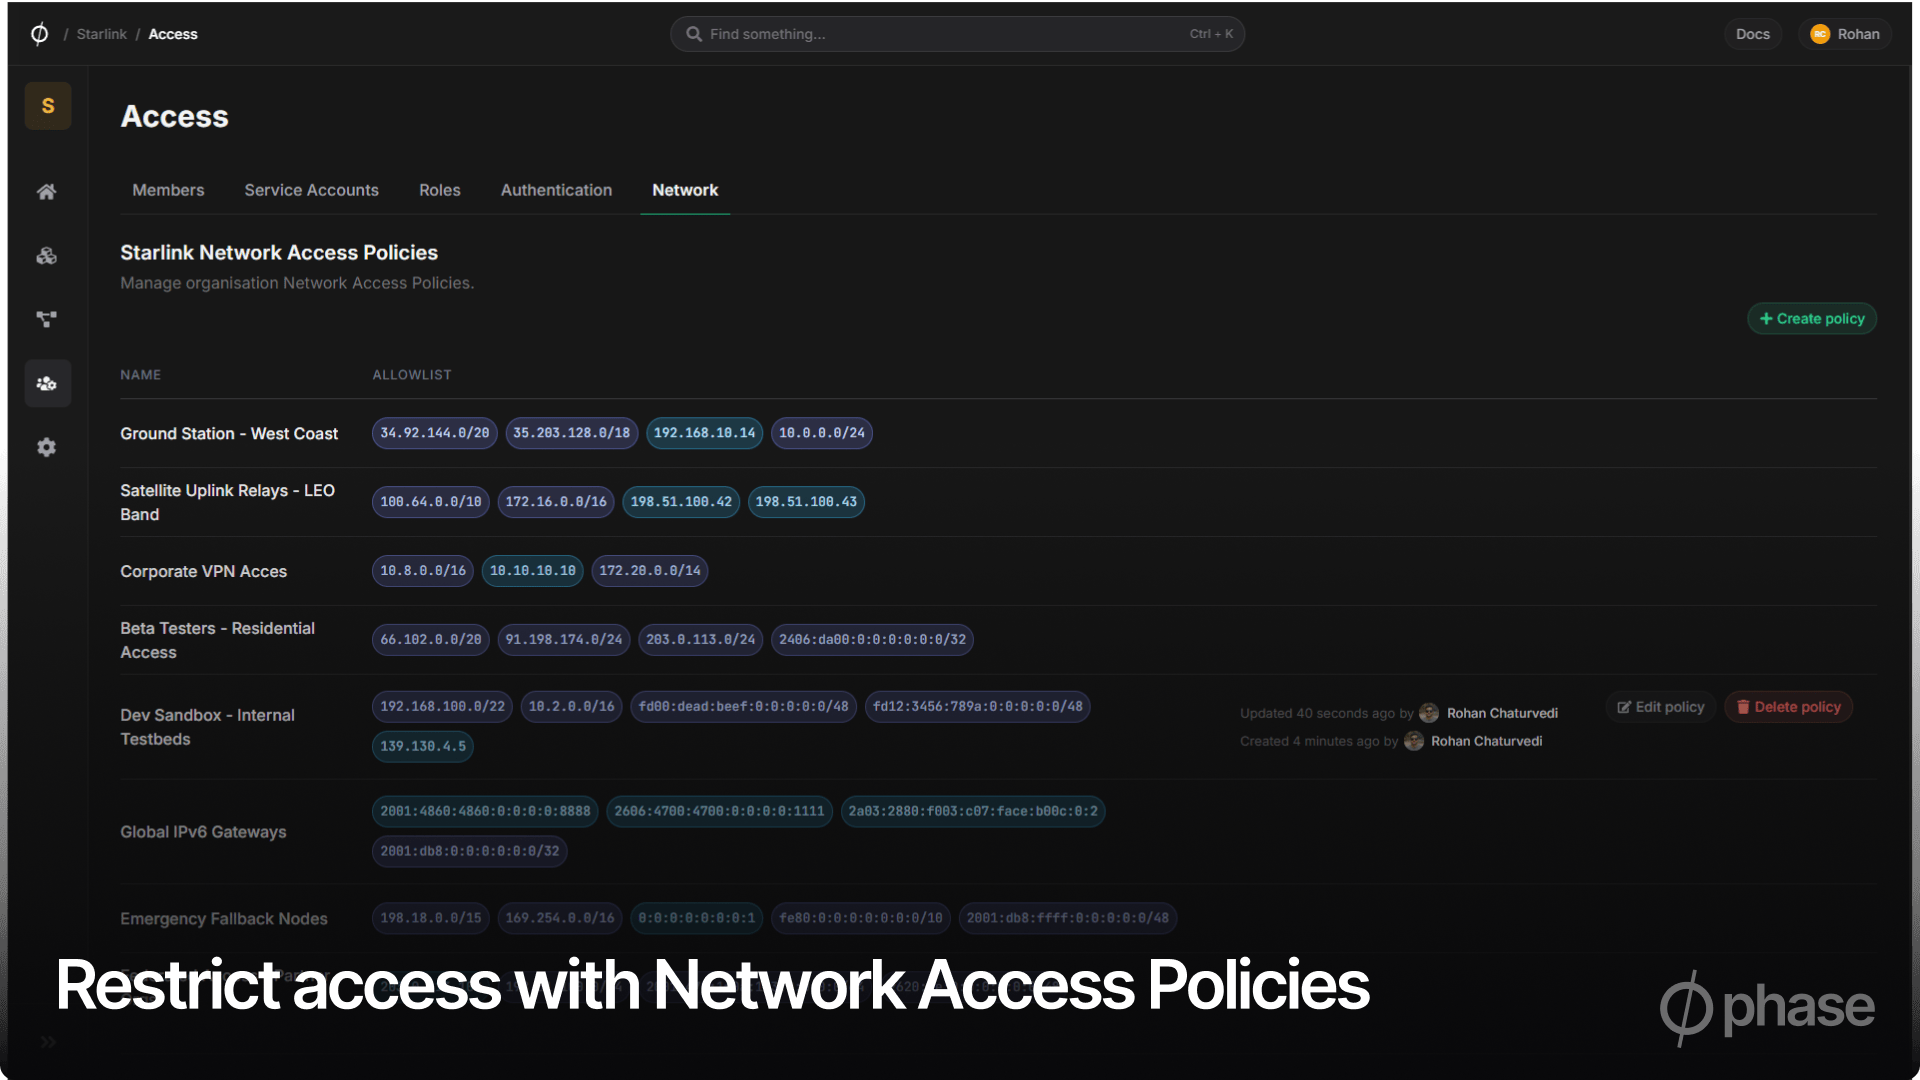Click the Access breadcrumb

(x=173, y=34)
